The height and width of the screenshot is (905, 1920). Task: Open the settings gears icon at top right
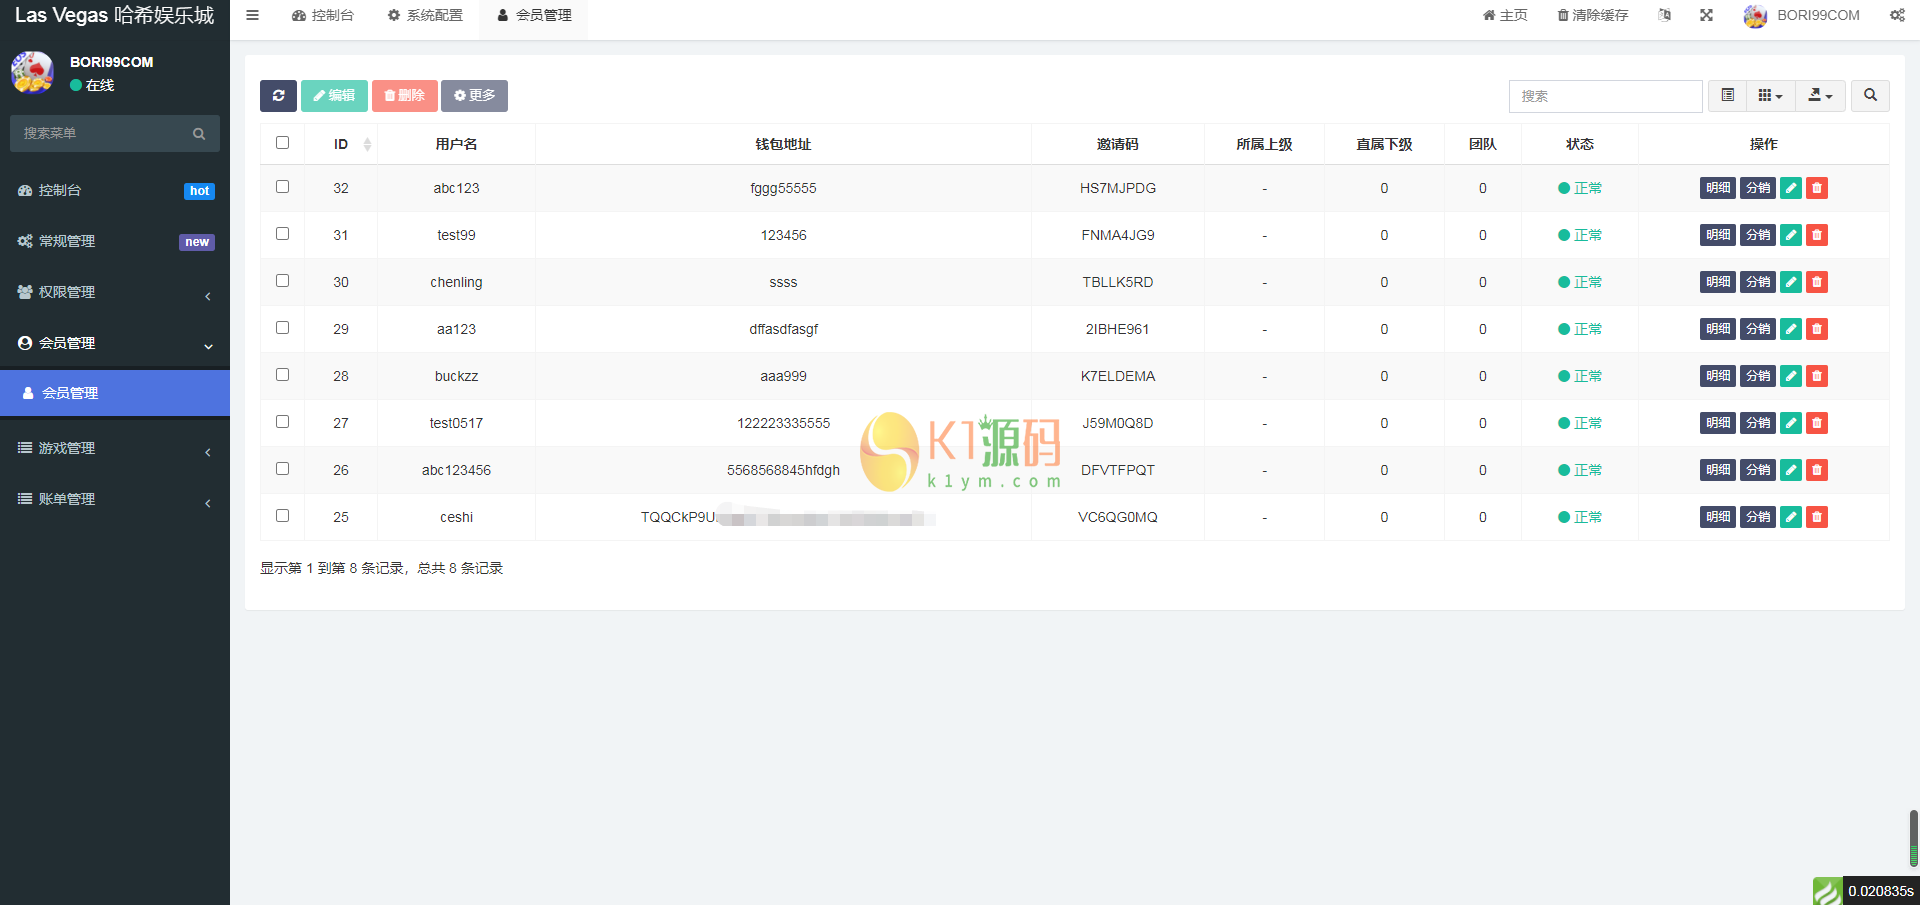pyautogui.click(x=1897, y=15)
